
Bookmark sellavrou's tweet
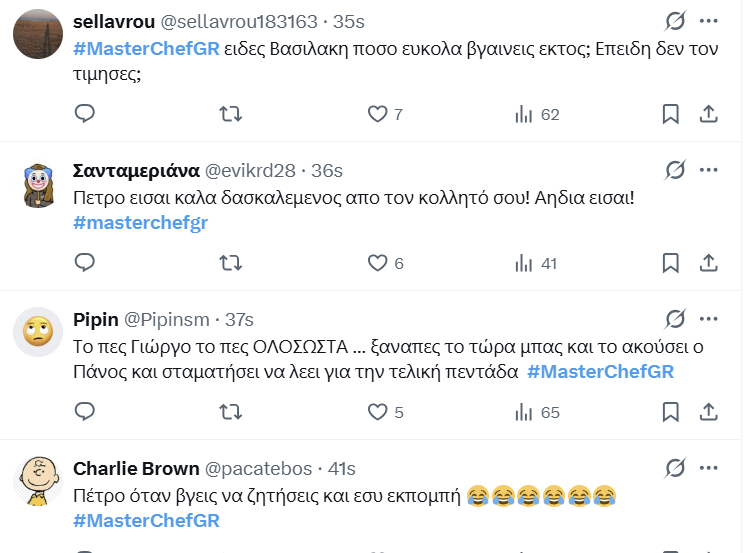[671, 114]
